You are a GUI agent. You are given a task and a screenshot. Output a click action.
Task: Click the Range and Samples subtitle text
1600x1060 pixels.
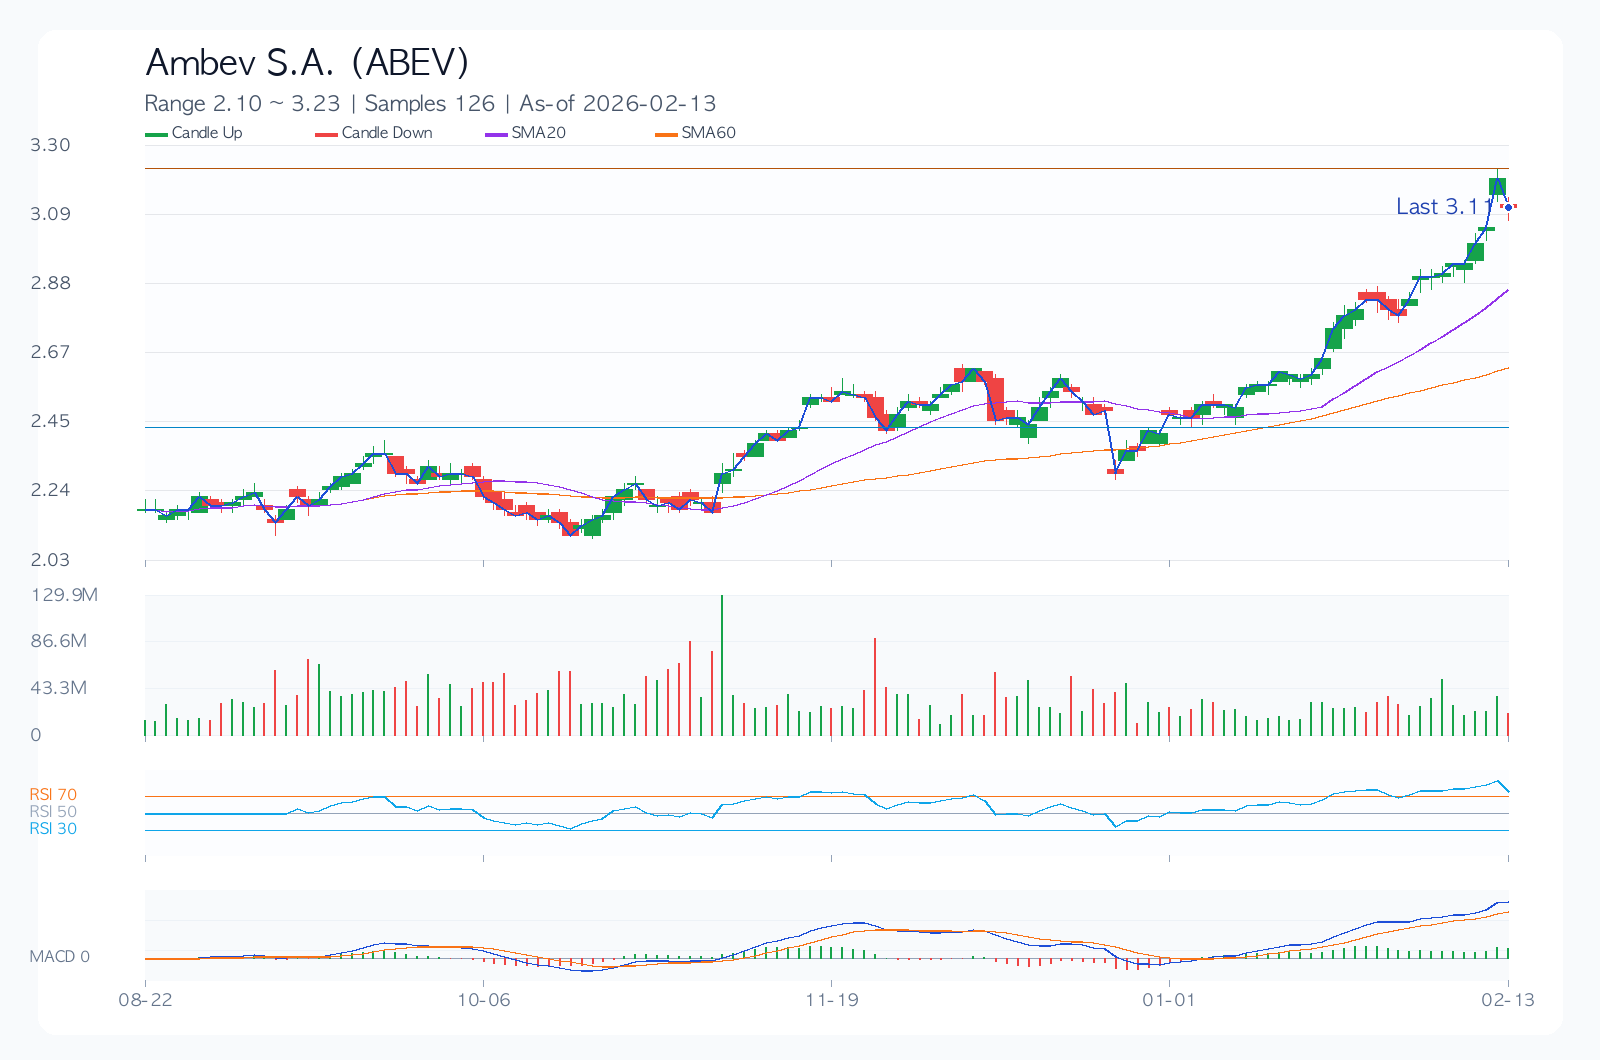click(430, 103)
